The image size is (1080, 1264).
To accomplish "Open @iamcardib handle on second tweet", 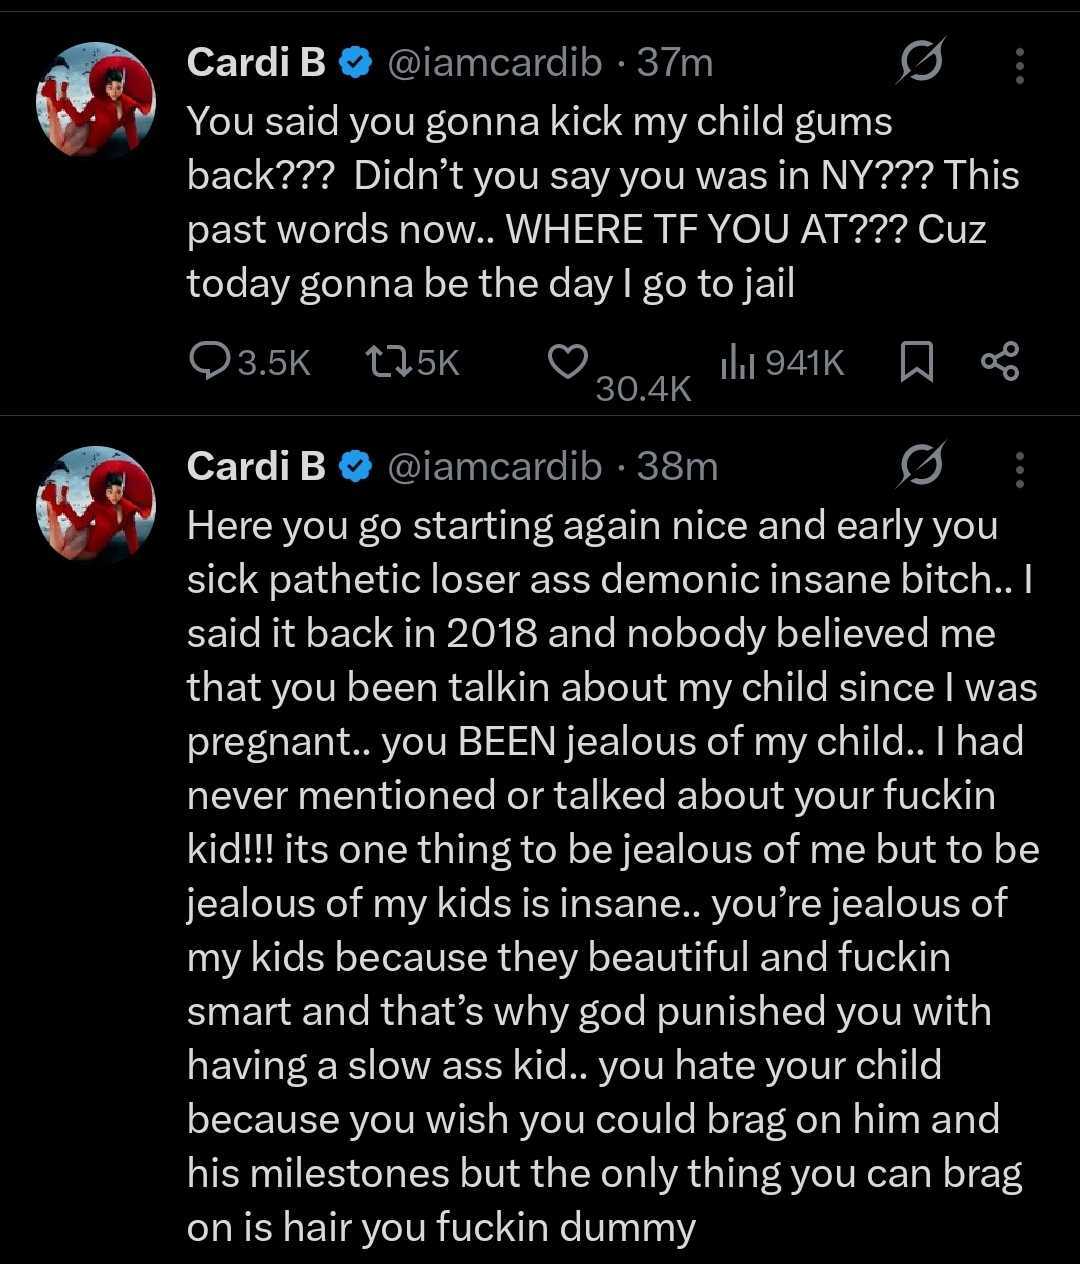I will (494, 466).
